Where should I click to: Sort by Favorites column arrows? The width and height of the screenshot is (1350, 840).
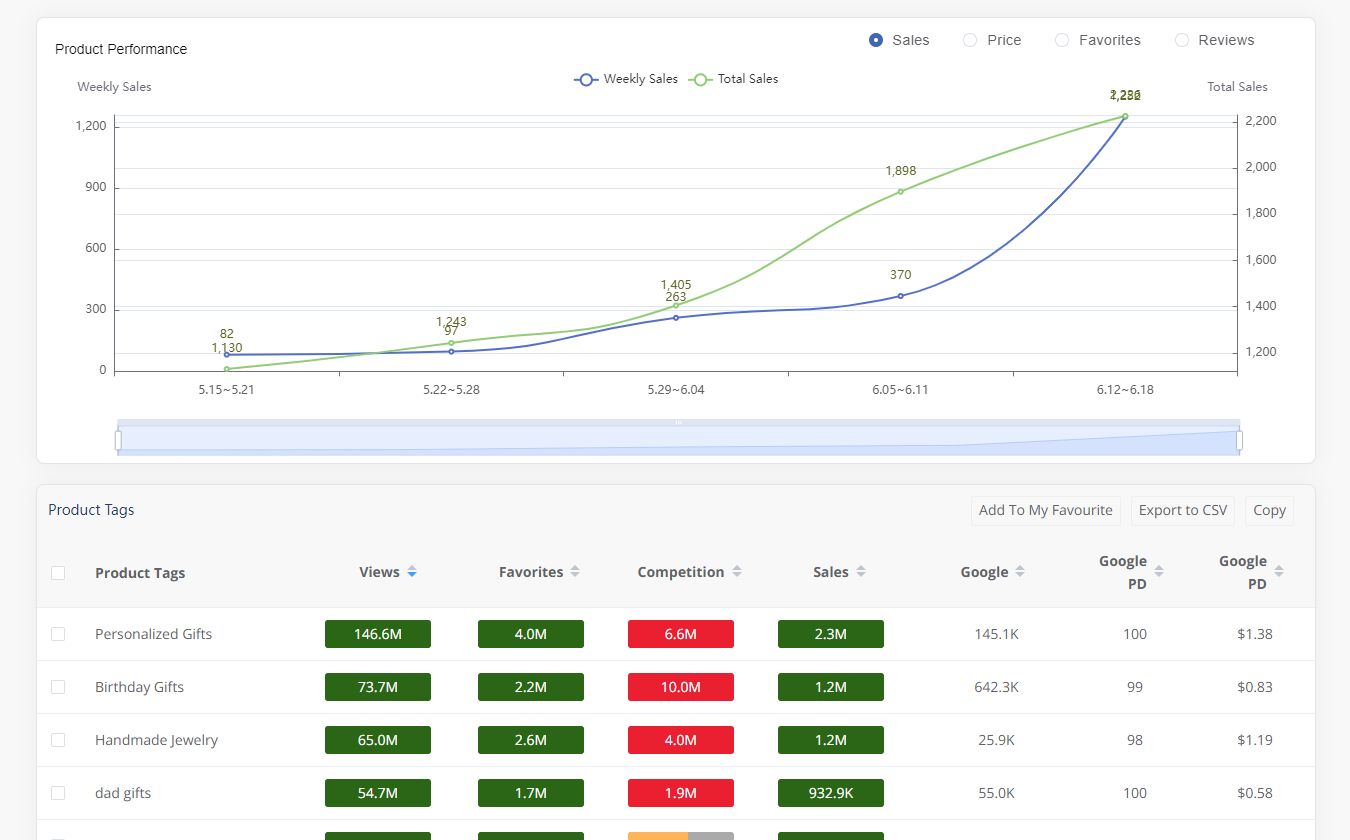click(574, 572)
